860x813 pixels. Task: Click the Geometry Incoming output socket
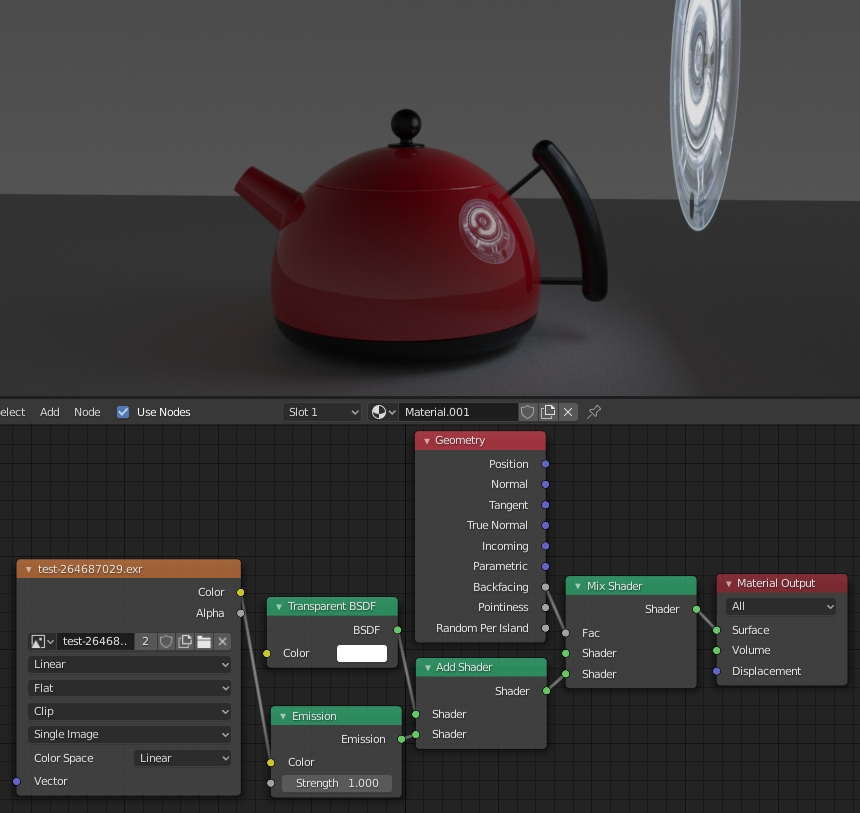(545, 546)
